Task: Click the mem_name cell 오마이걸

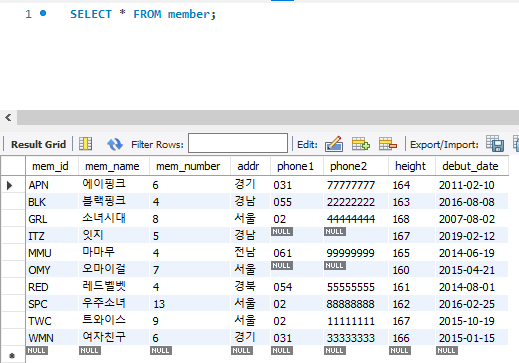Action: click(x=114, y=270)
